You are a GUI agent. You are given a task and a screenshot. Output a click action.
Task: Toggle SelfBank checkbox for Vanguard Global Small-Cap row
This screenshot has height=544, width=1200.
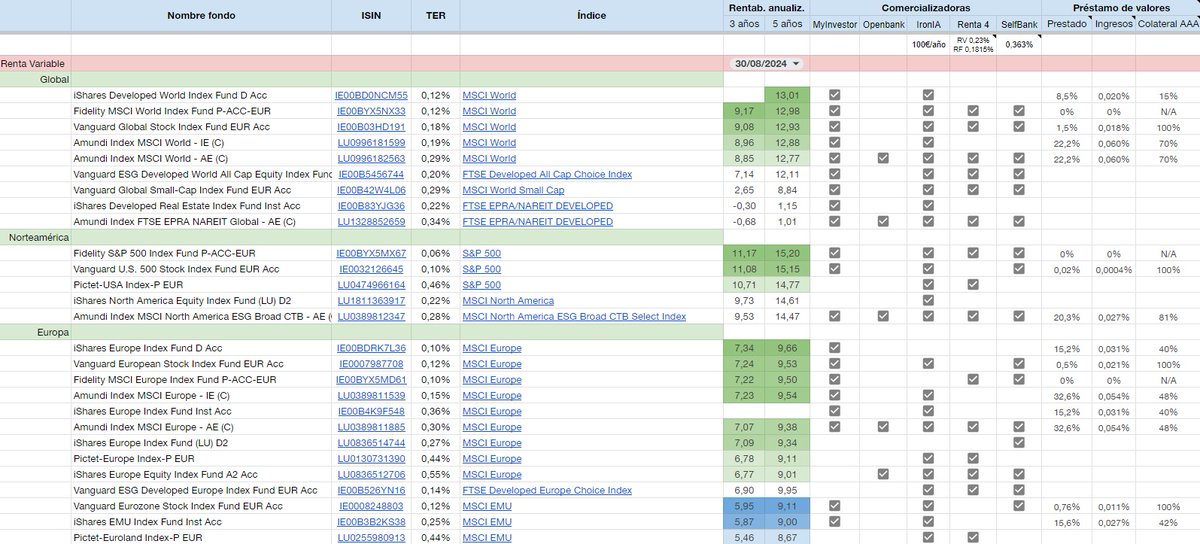click(x=1019, y=190)
